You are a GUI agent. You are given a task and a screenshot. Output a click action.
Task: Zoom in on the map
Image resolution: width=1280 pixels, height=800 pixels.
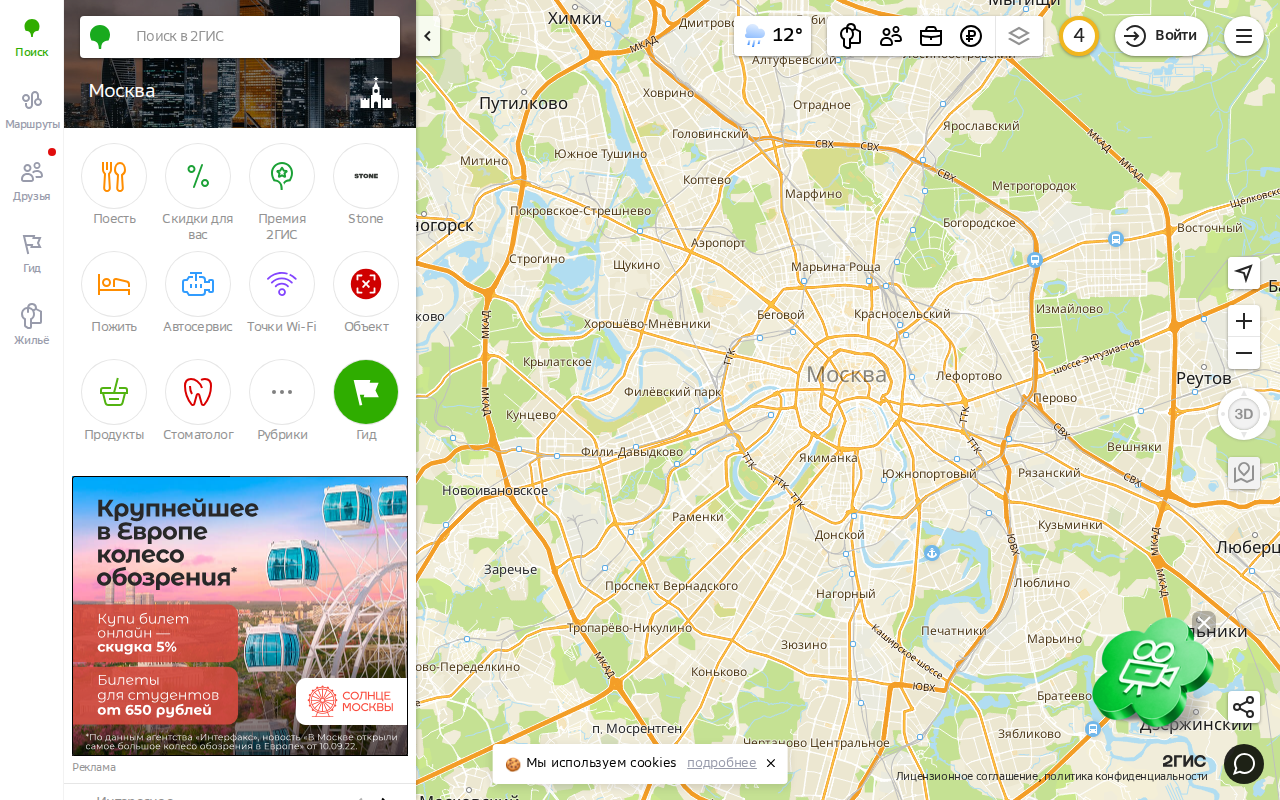[x=1244, y=321]
